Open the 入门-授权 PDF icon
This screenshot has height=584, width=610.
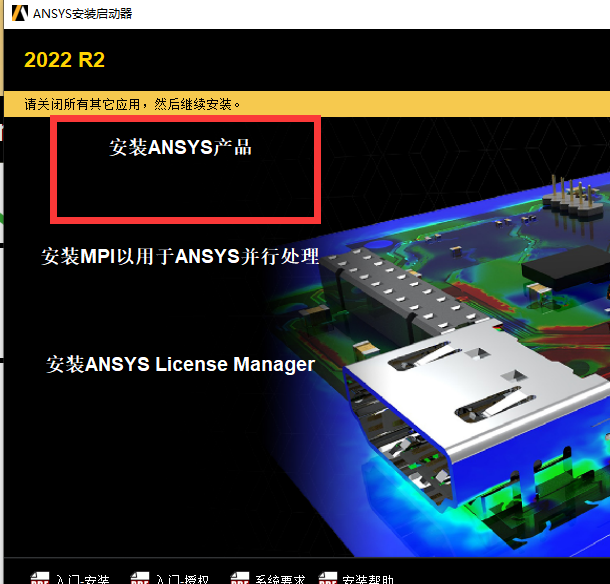click(x=140, y=578)
